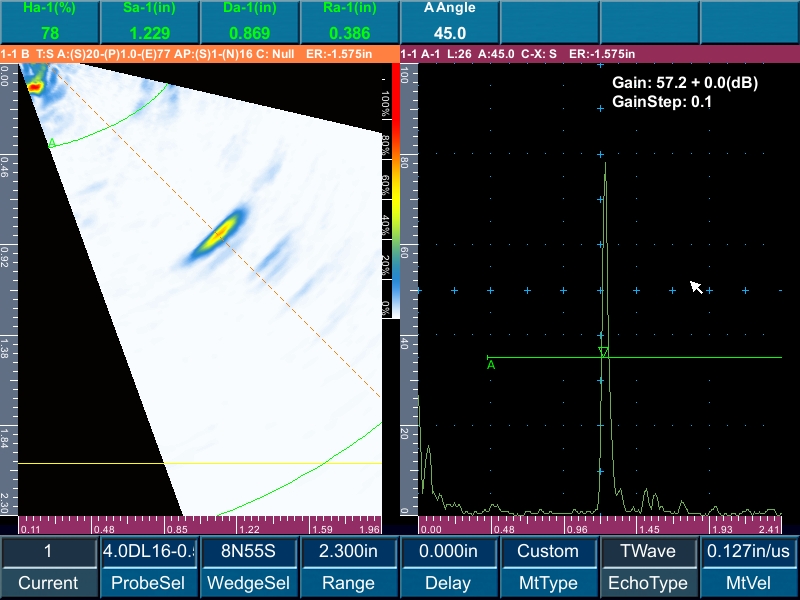Open the MtType Custom option
800x600 pixels.
[x=548, y=551]
